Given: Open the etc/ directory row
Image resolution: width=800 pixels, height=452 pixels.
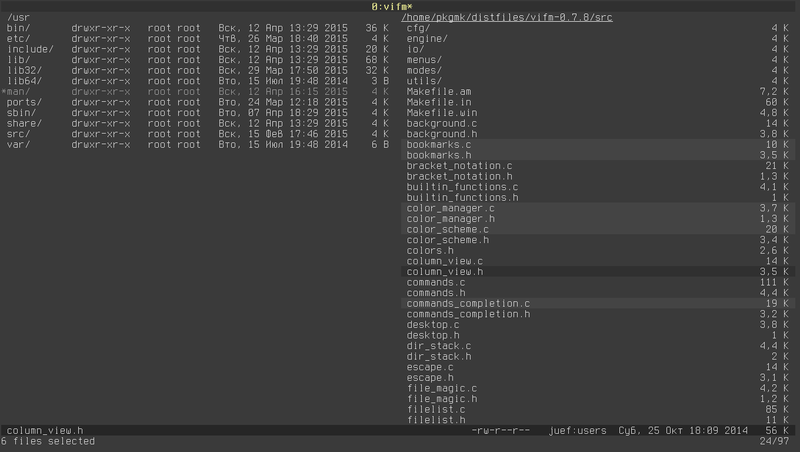Looking at the screenshot, I should 197,39.
